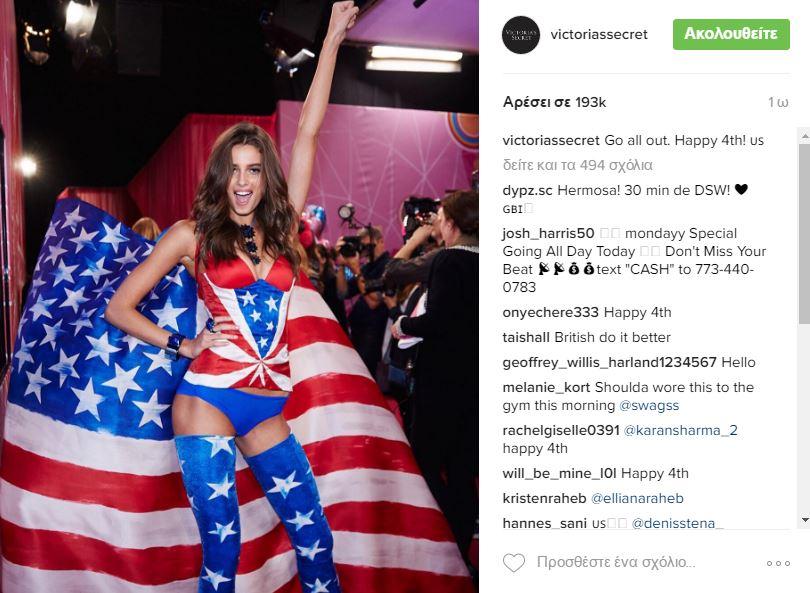Open the @swagss mention link

click(x=649, y=405)
